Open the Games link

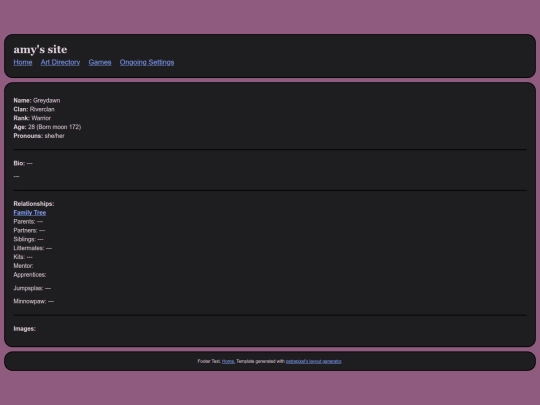click(100, 62)
